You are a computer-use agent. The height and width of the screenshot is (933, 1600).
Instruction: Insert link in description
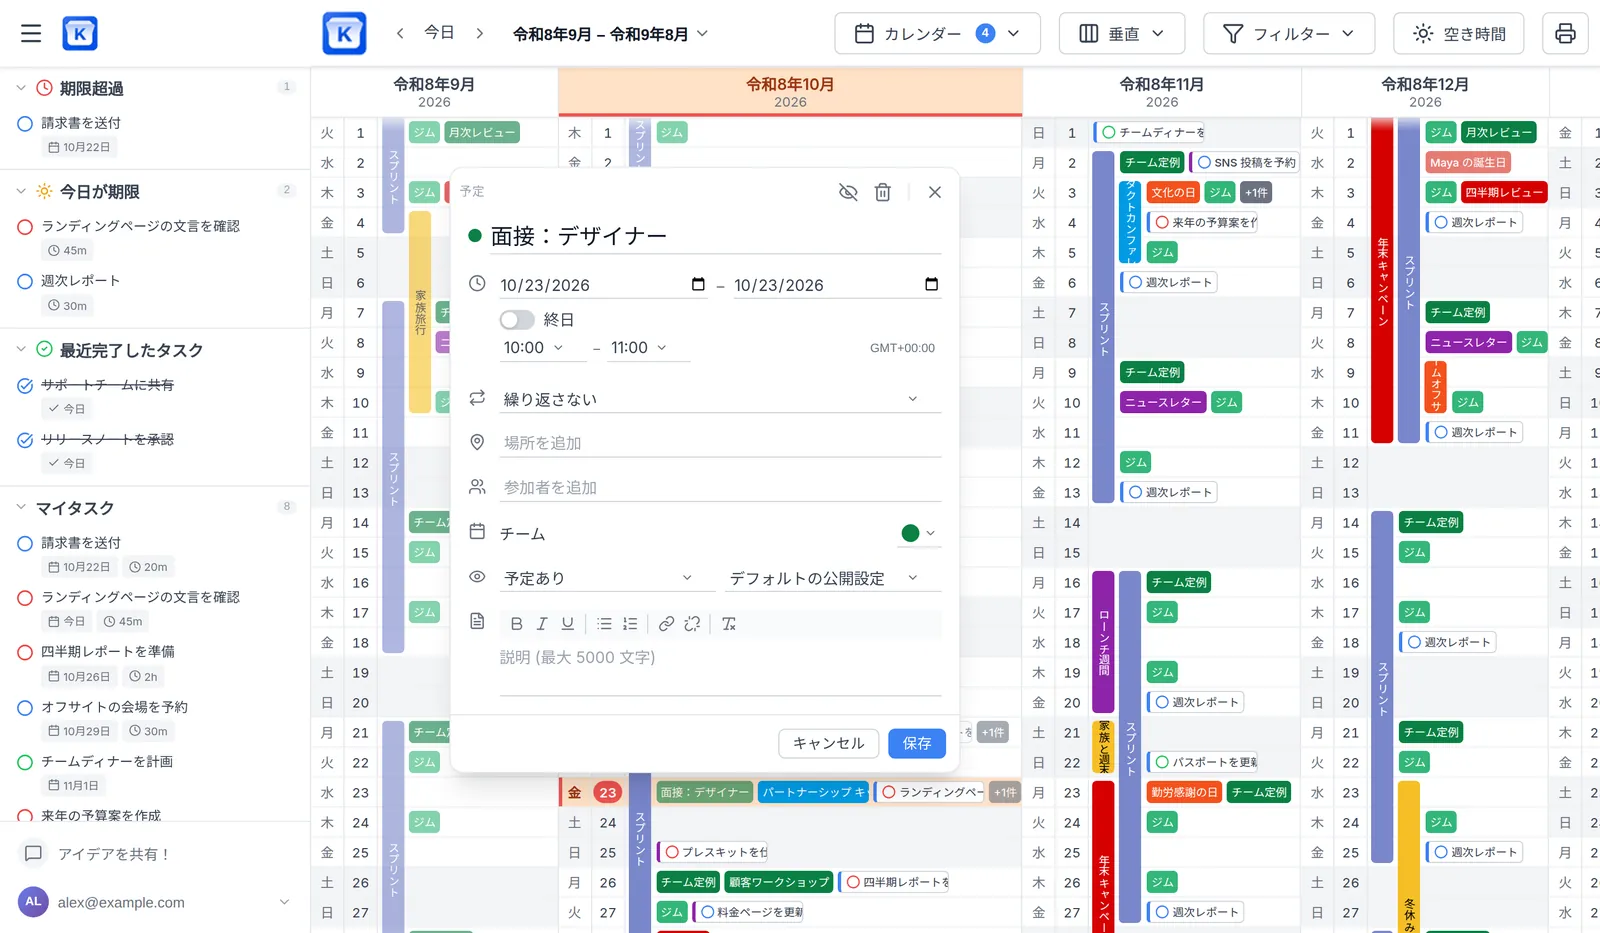click(666, 624)
